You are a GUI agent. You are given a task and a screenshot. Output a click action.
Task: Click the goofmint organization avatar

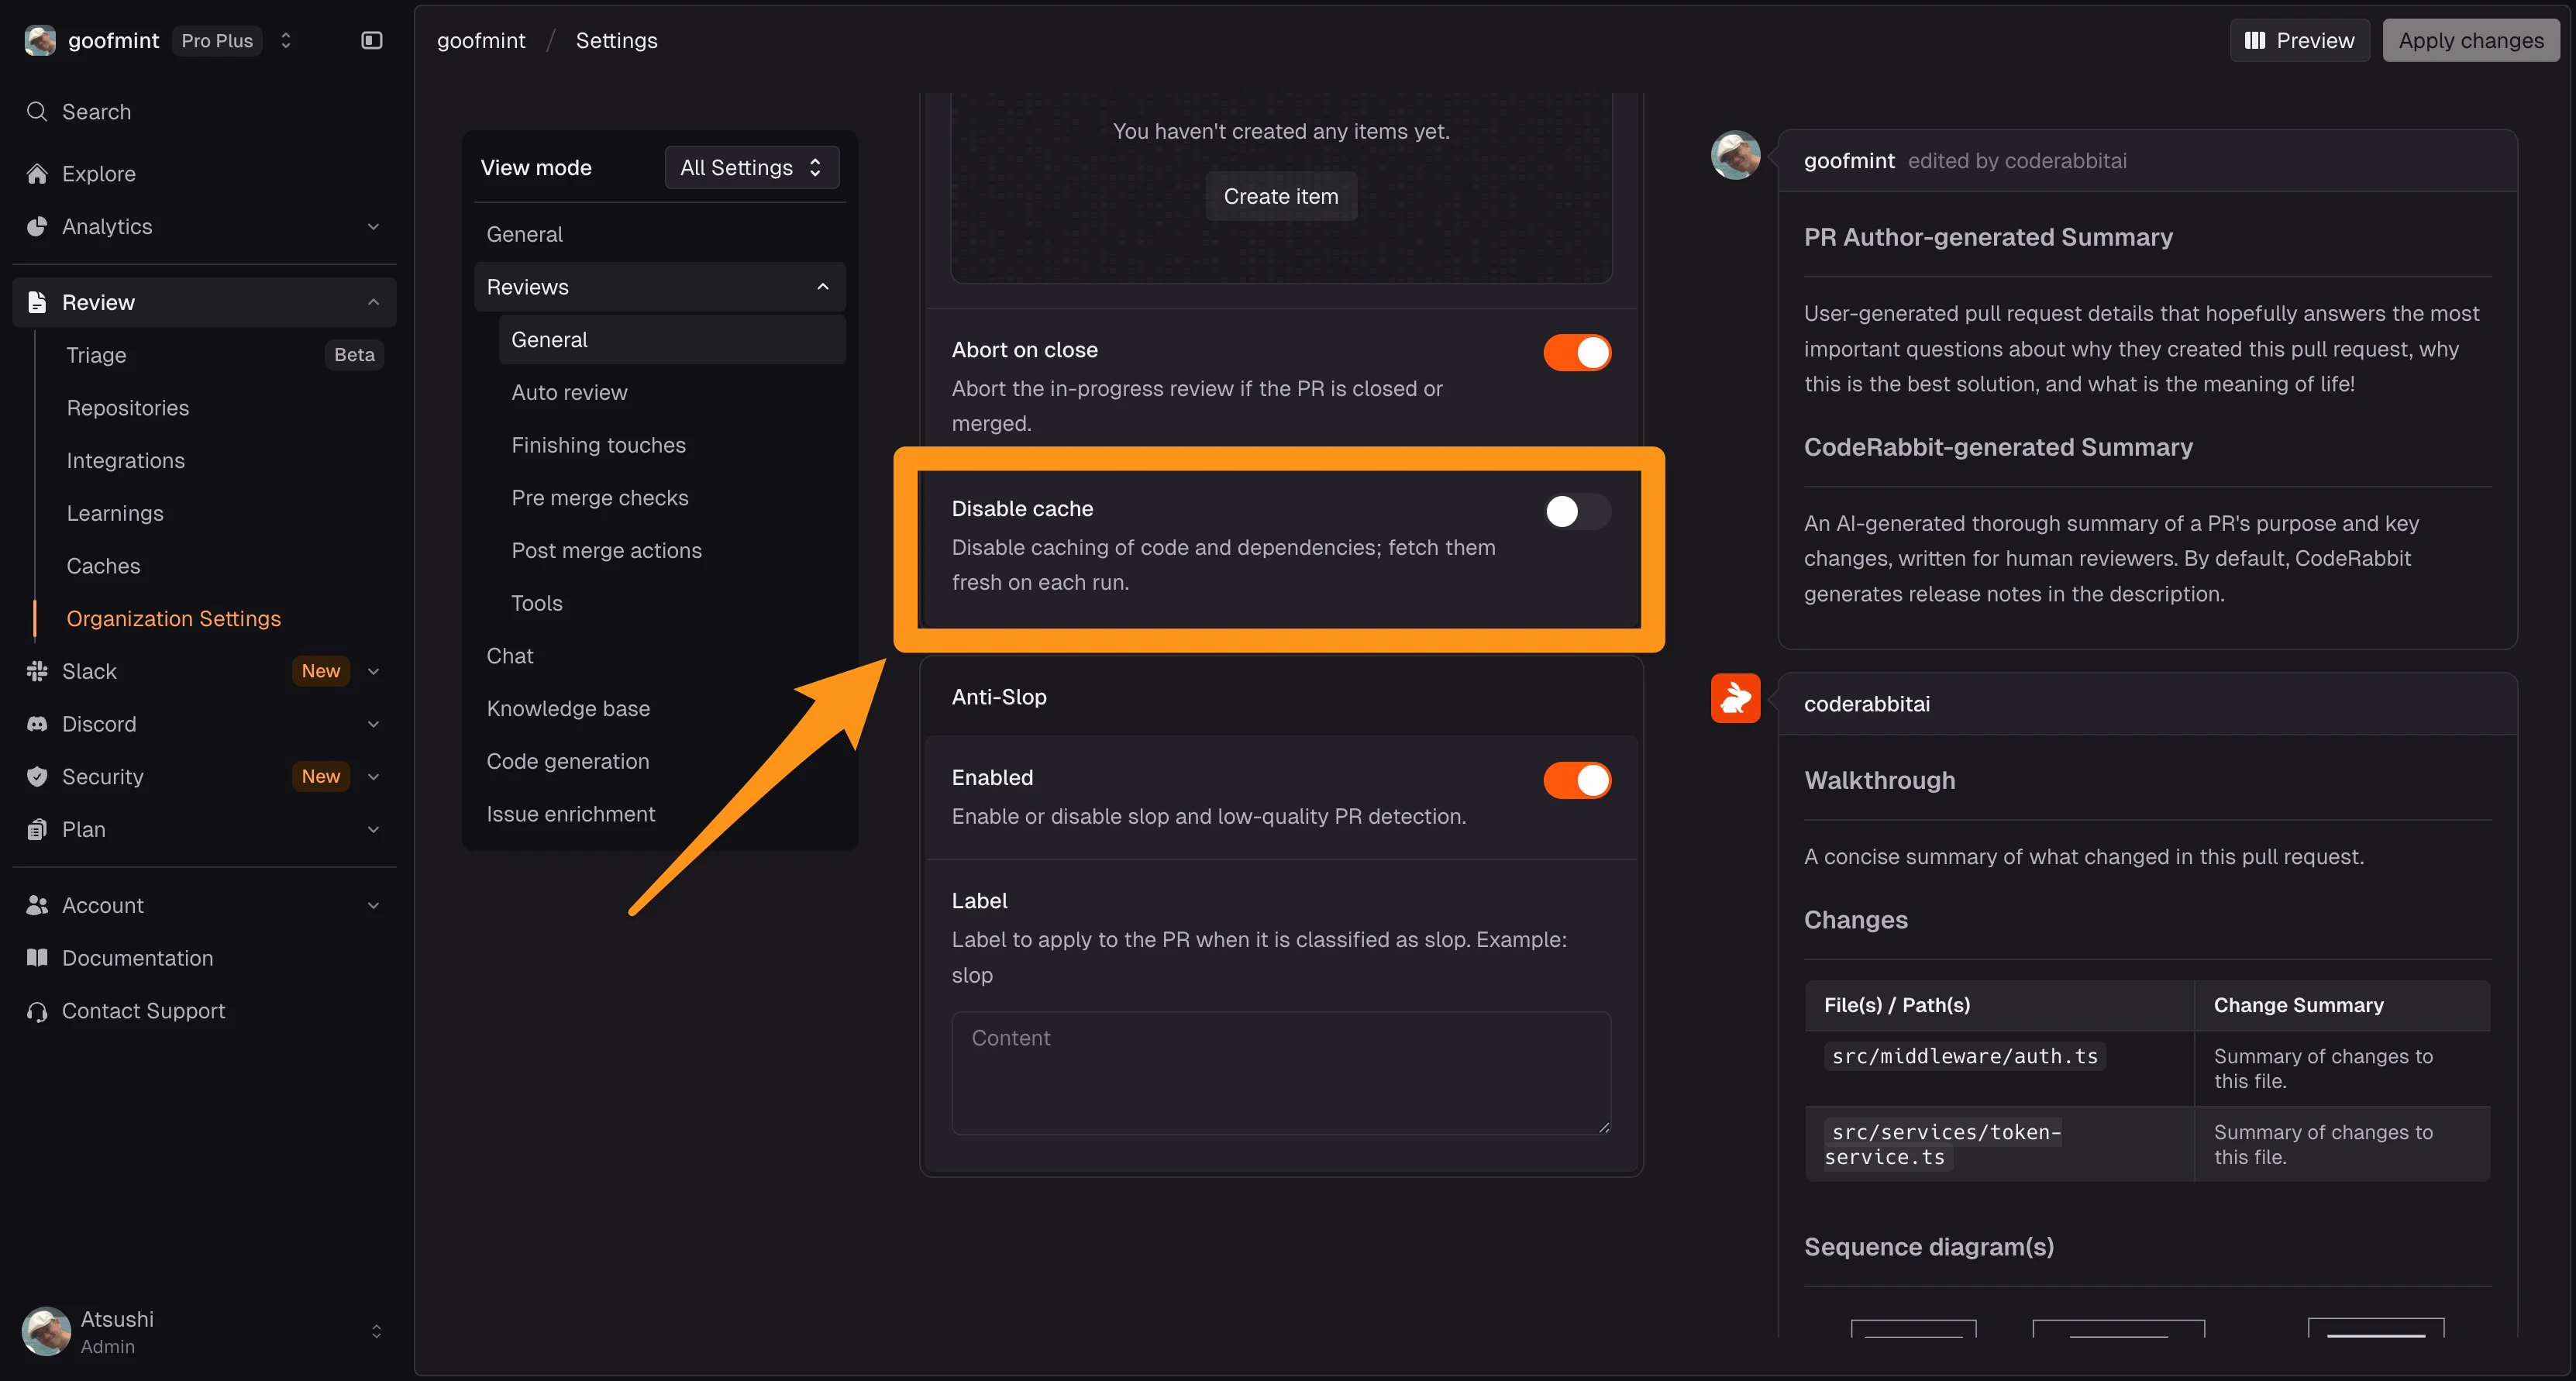pos(40,40)
